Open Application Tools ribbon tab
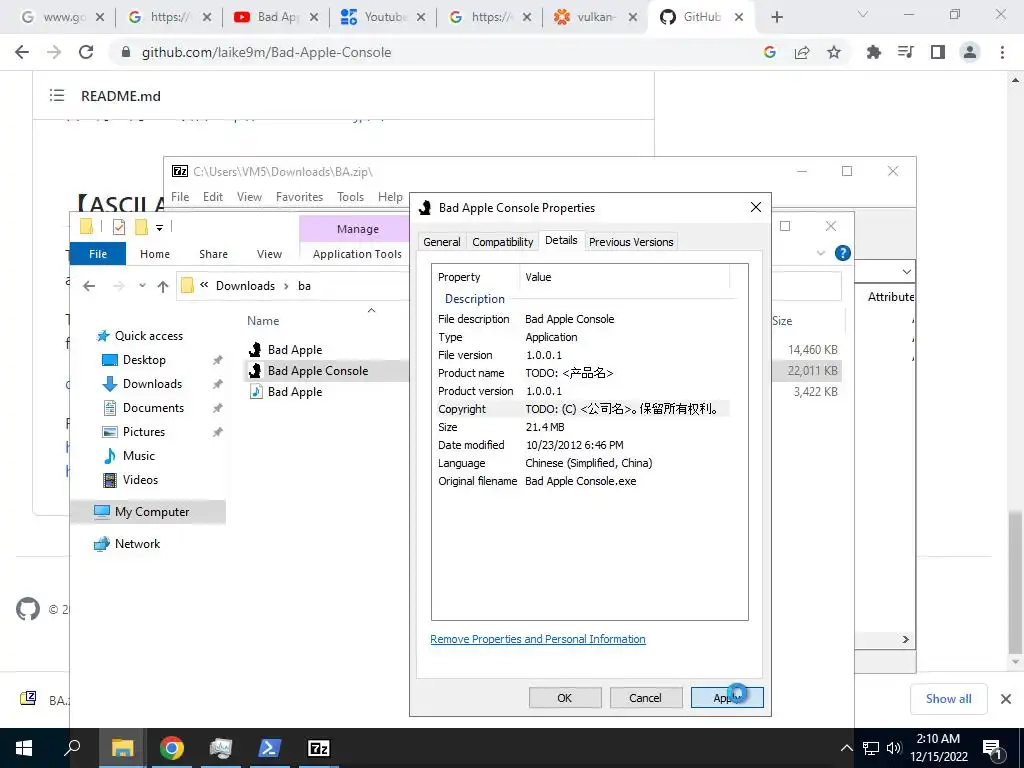Image resolution: width=1024 pixels, height=768 pixels. (357, 254)
